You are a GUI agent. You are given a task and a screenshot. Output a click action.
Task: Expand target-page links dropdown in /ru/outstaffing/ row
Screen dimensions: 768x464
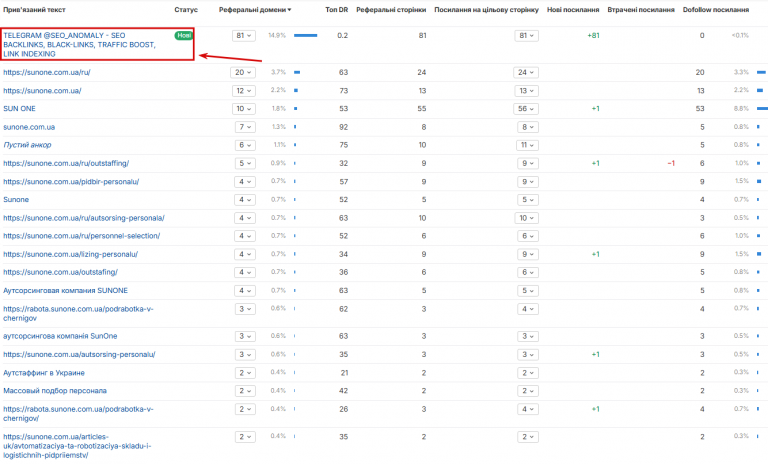point(528,164)
